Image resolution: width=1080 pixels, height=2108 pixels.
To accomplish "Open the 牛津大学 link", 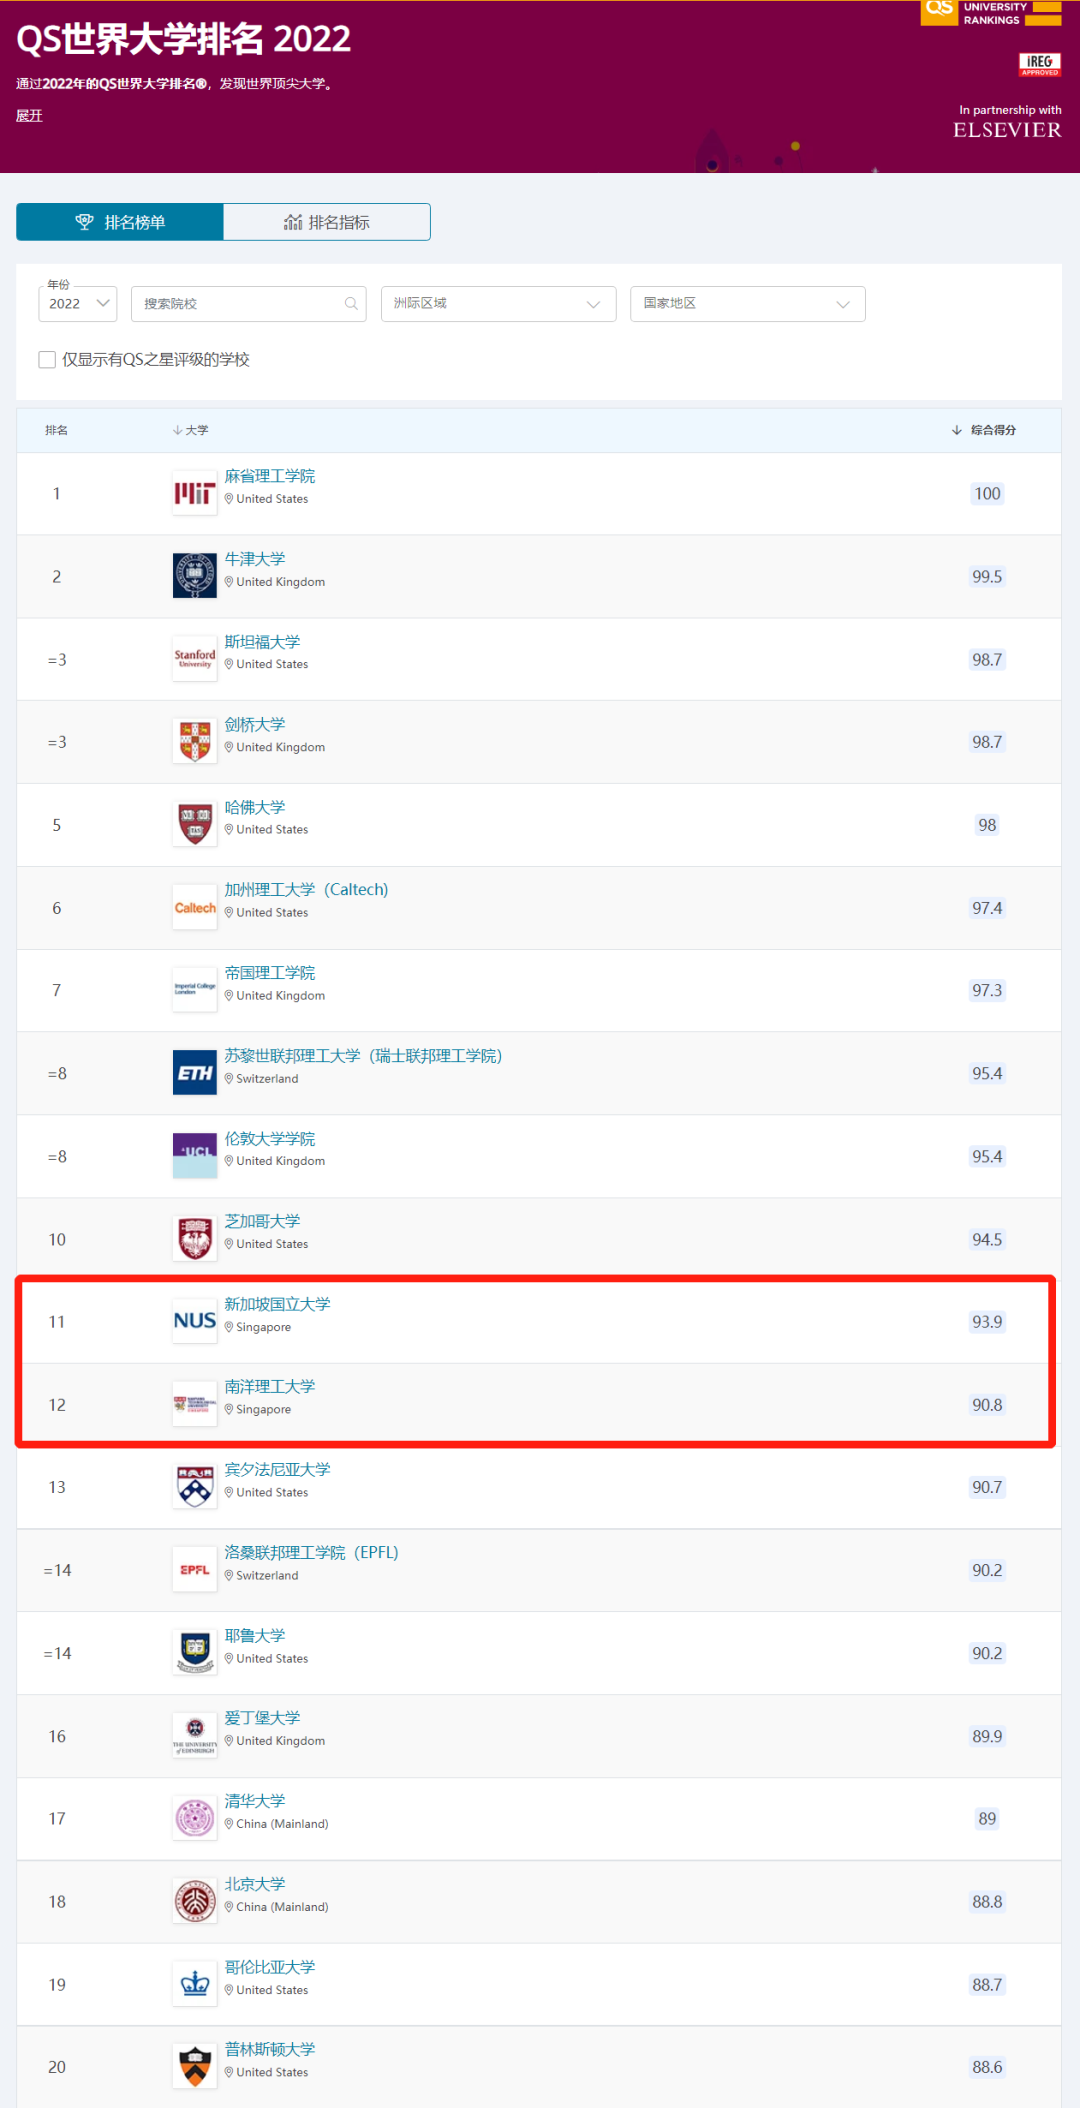I will [x=255, y=559].
